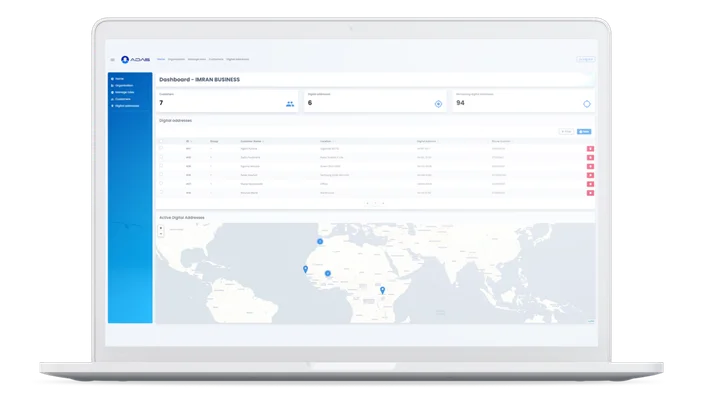The height and width of the screenshot is (398, 704).
Task: Check the third row checkbox in table
Action: pos(161,166)
